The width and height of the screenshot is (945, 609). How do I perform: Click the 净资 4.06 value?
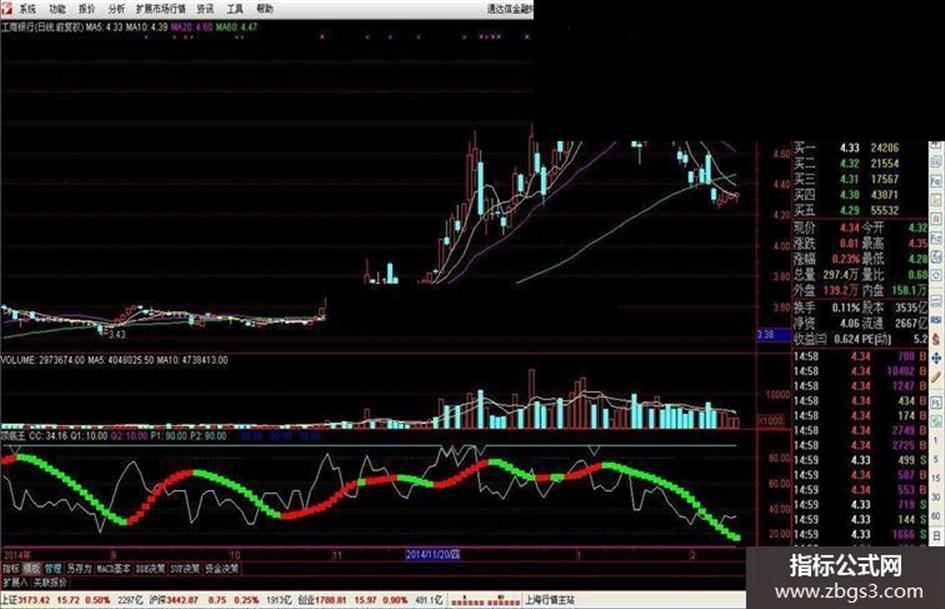850,323
